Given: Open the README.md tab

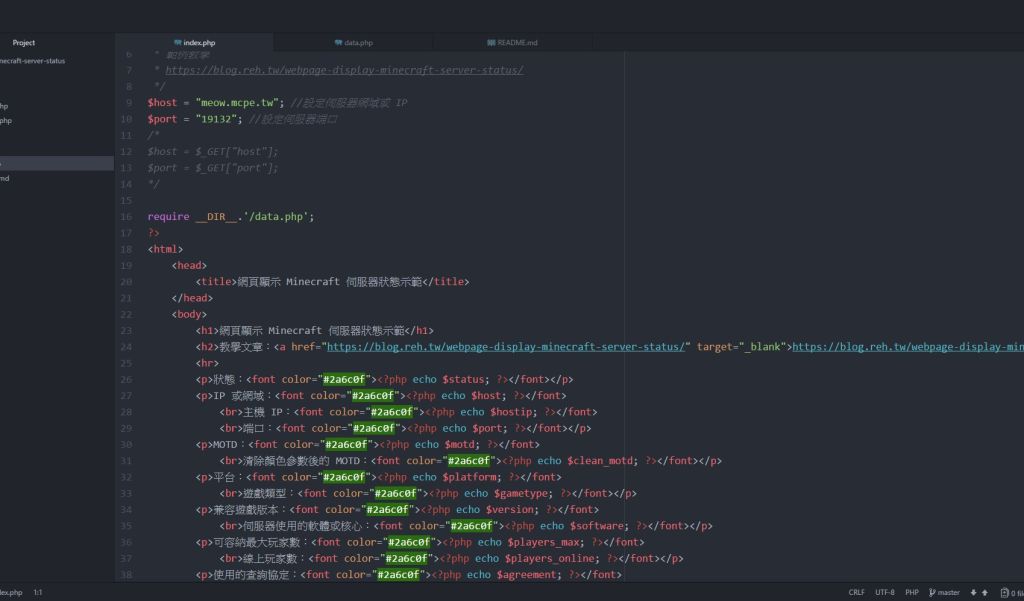Looking at the screenshot, I should click(517, 43).
